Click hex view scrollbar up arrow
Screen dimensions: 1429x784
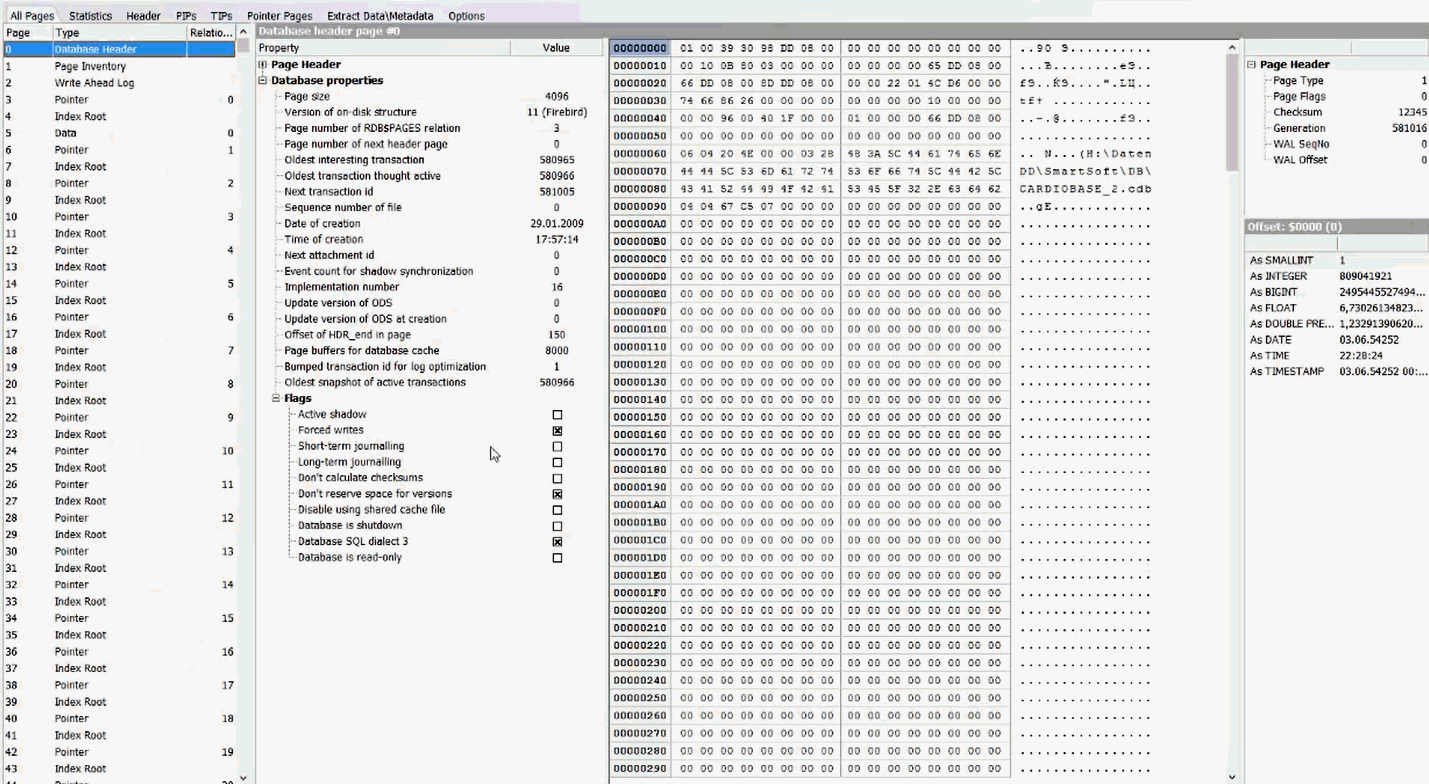(1232, 48)
